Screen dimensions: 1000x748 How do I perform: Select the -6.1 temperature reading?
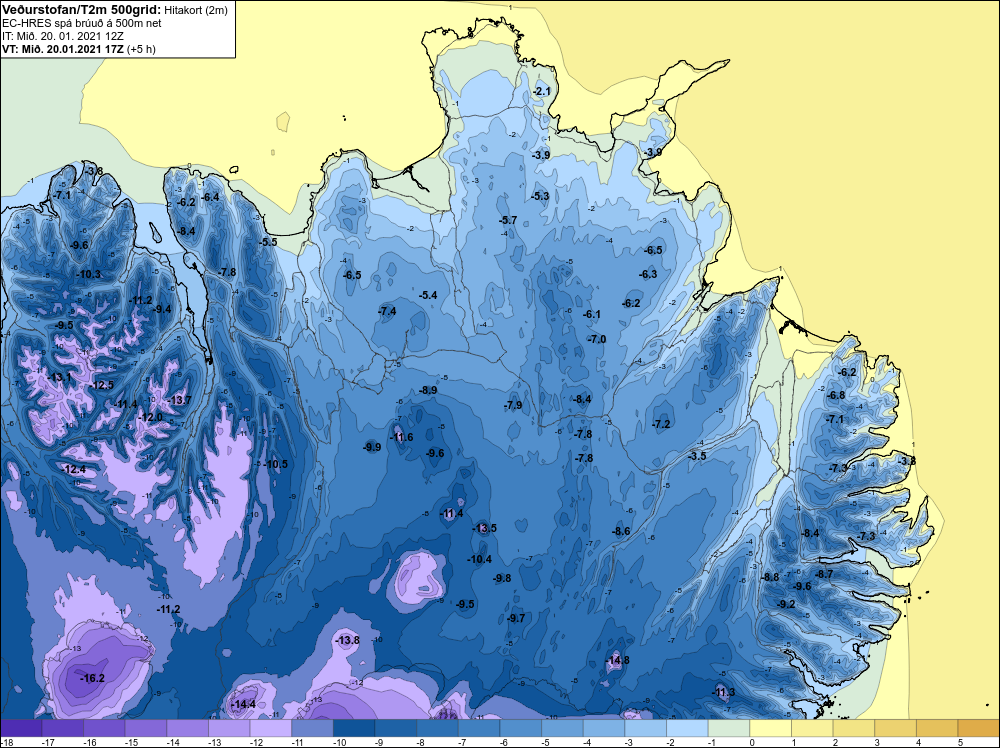click(592, 314)
